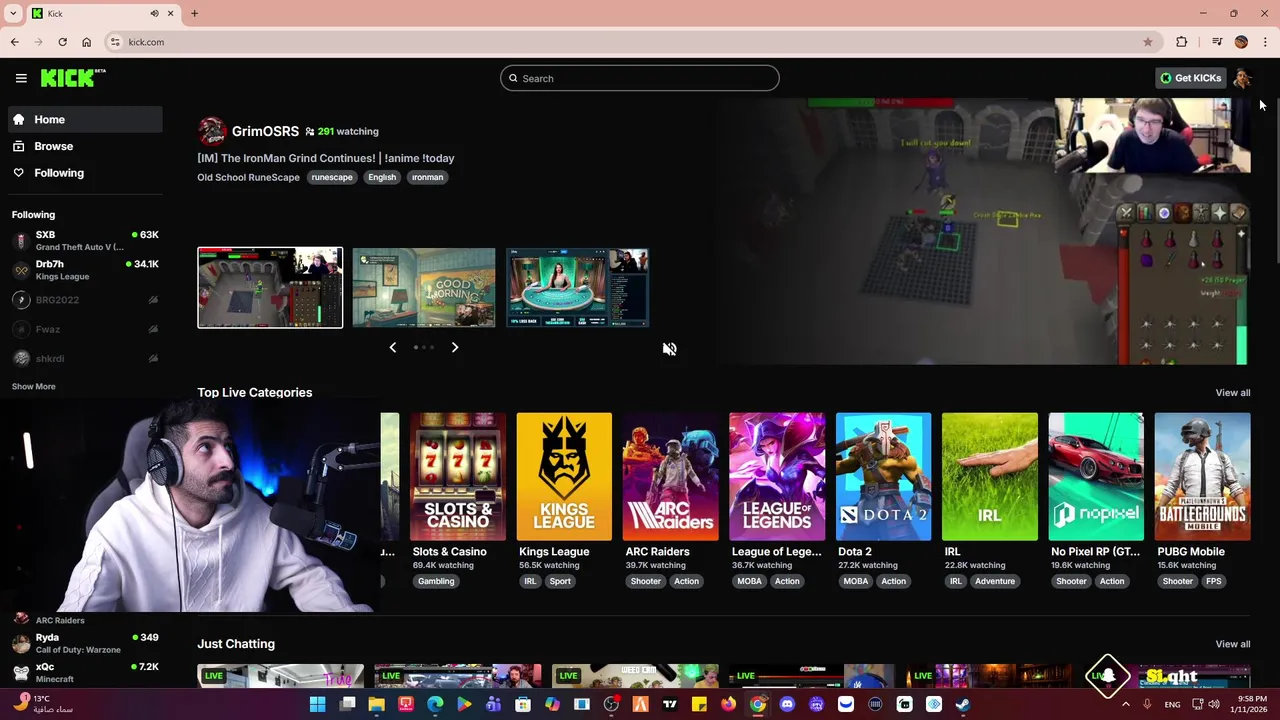Open the tab search dropdown
The width and height of the screenshot is (1280, 720).
pyautogui.click(x=13, y=13)
